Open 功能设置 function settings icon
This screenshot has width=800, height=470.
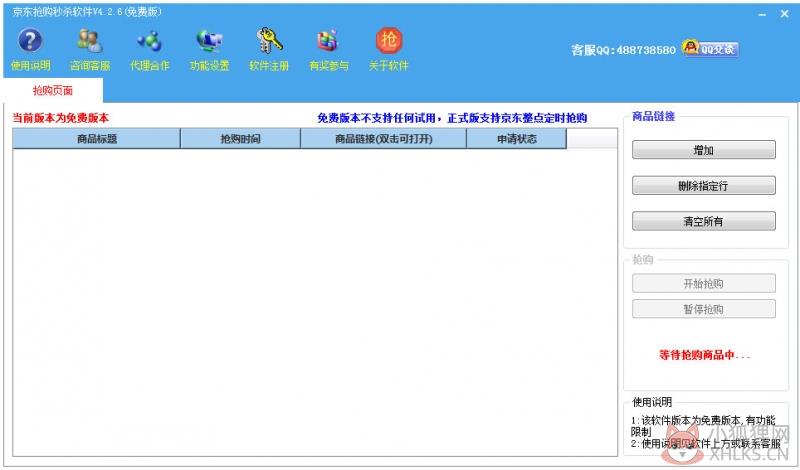click(x=209, y=49)
